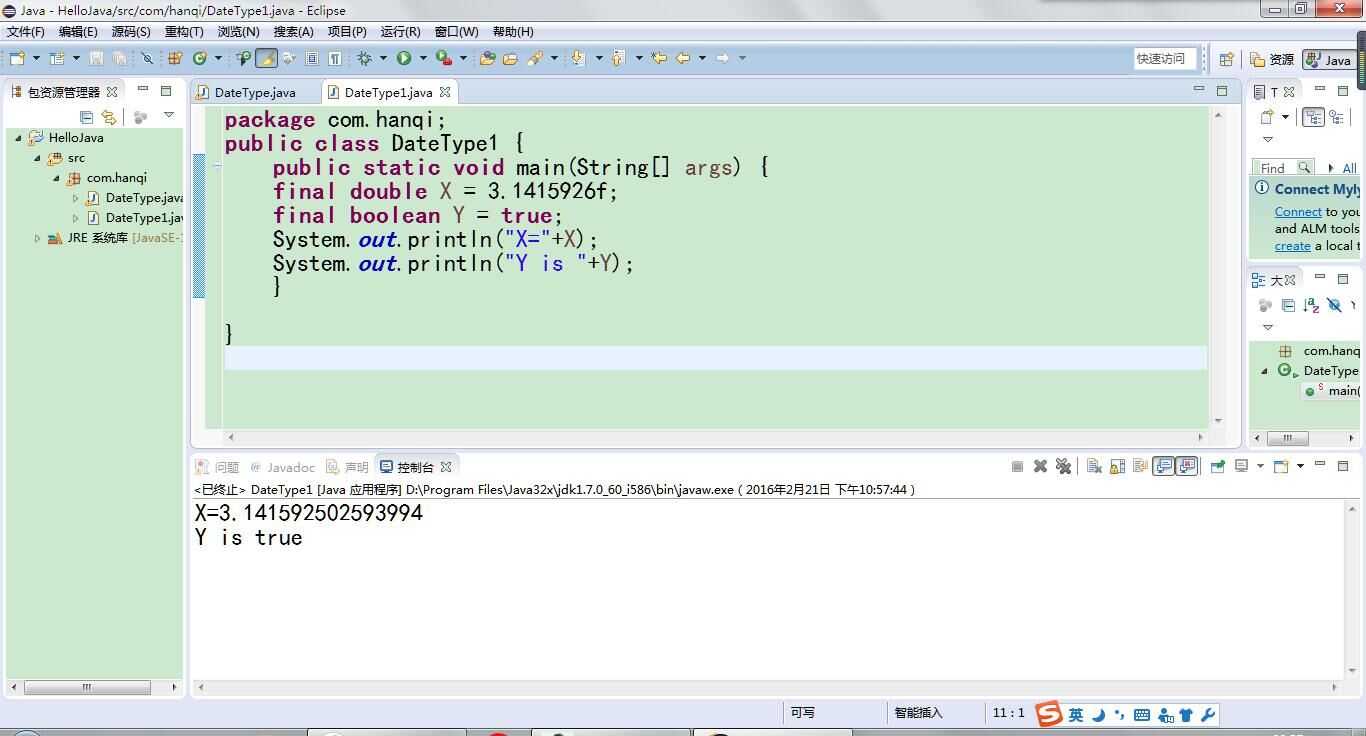Click the Open Task folder icon

coord(510,58)
